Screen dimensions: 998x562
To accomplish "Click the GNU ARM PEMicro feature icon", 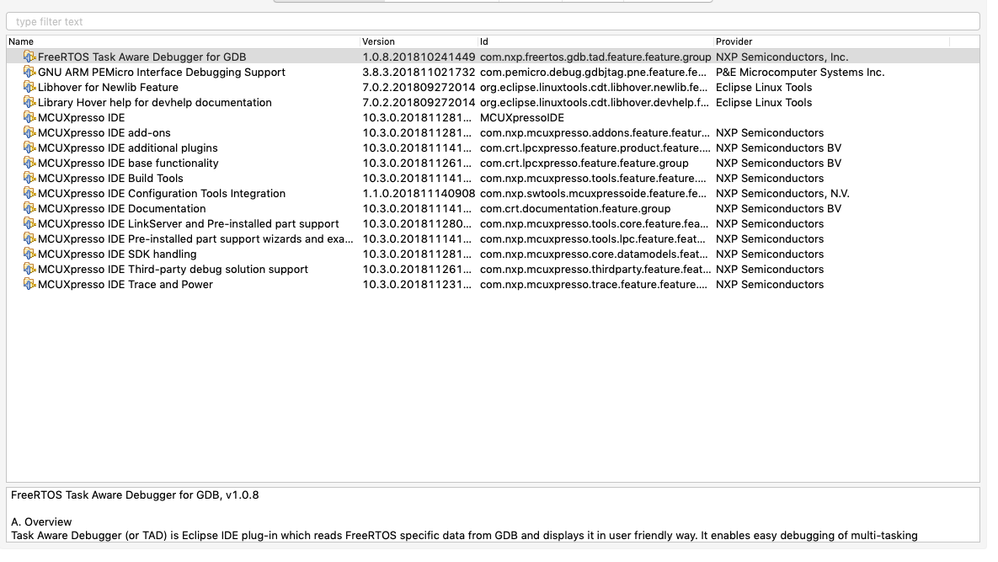I will 29,72.
